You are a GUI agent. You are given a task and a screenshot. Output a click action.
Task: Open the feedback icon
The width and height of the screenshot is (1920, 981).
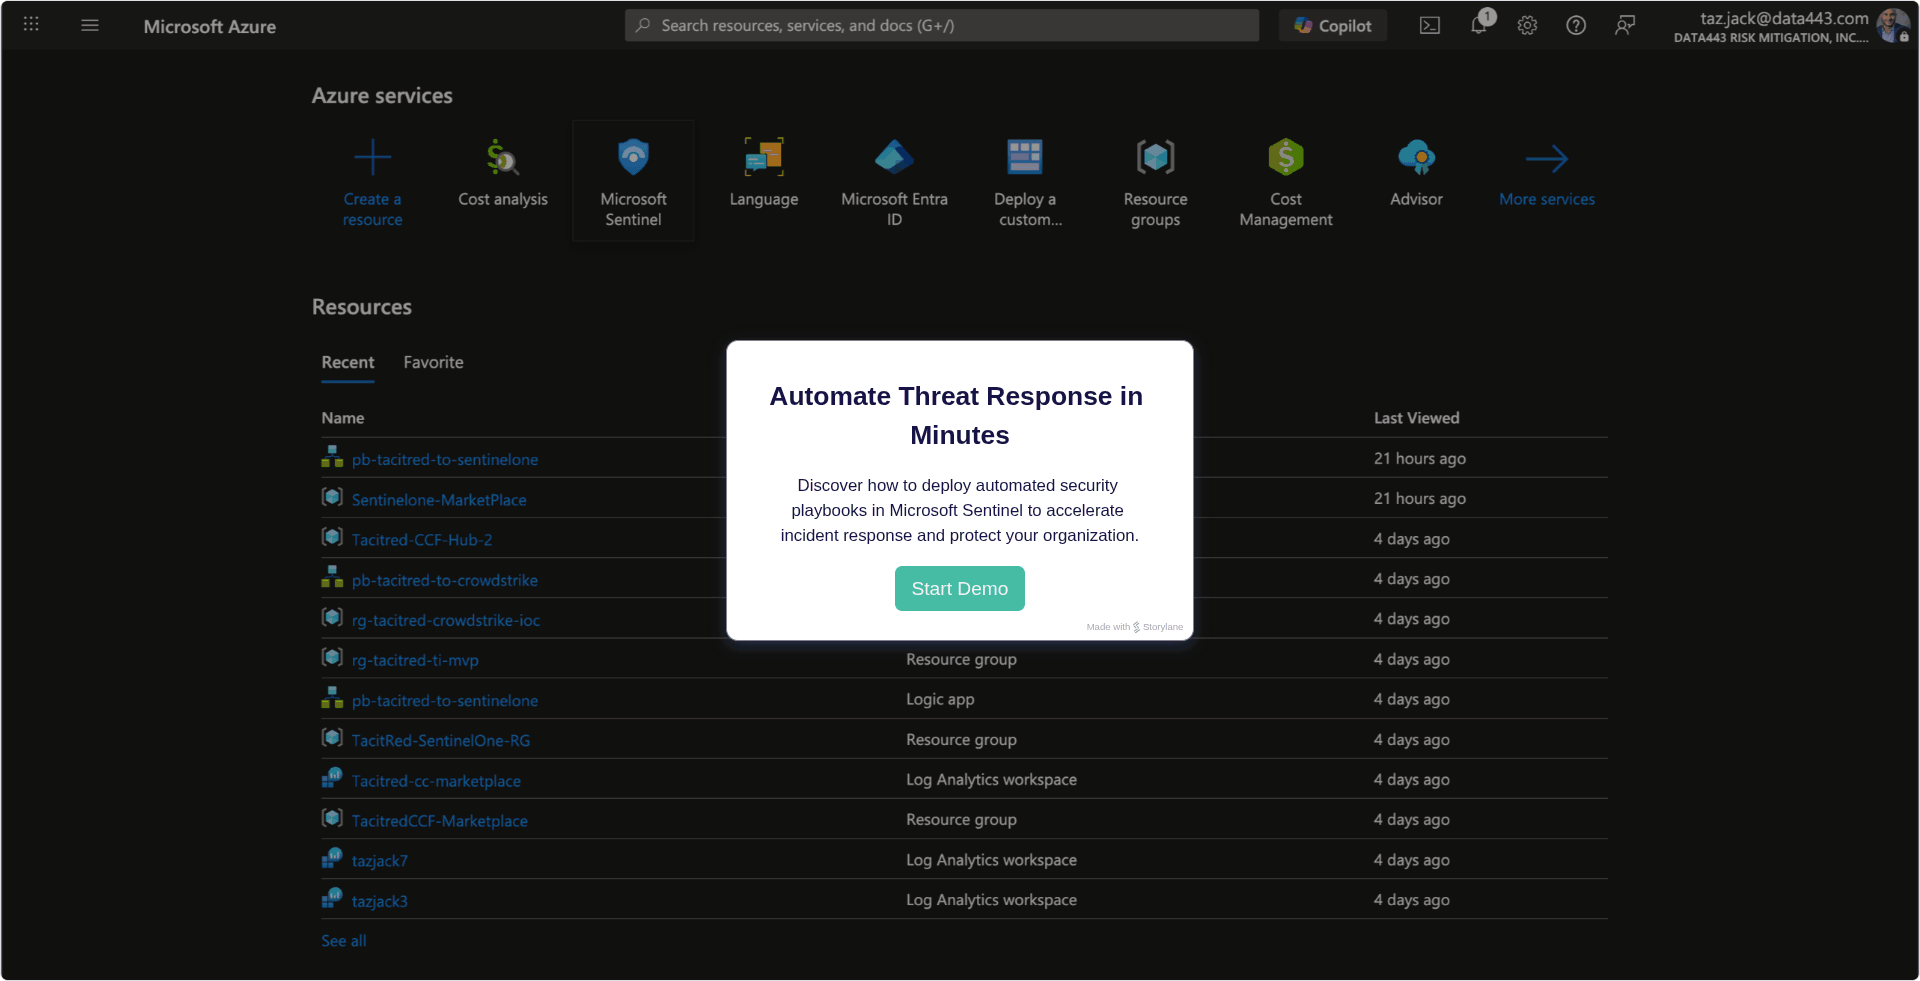(1625, 25)
